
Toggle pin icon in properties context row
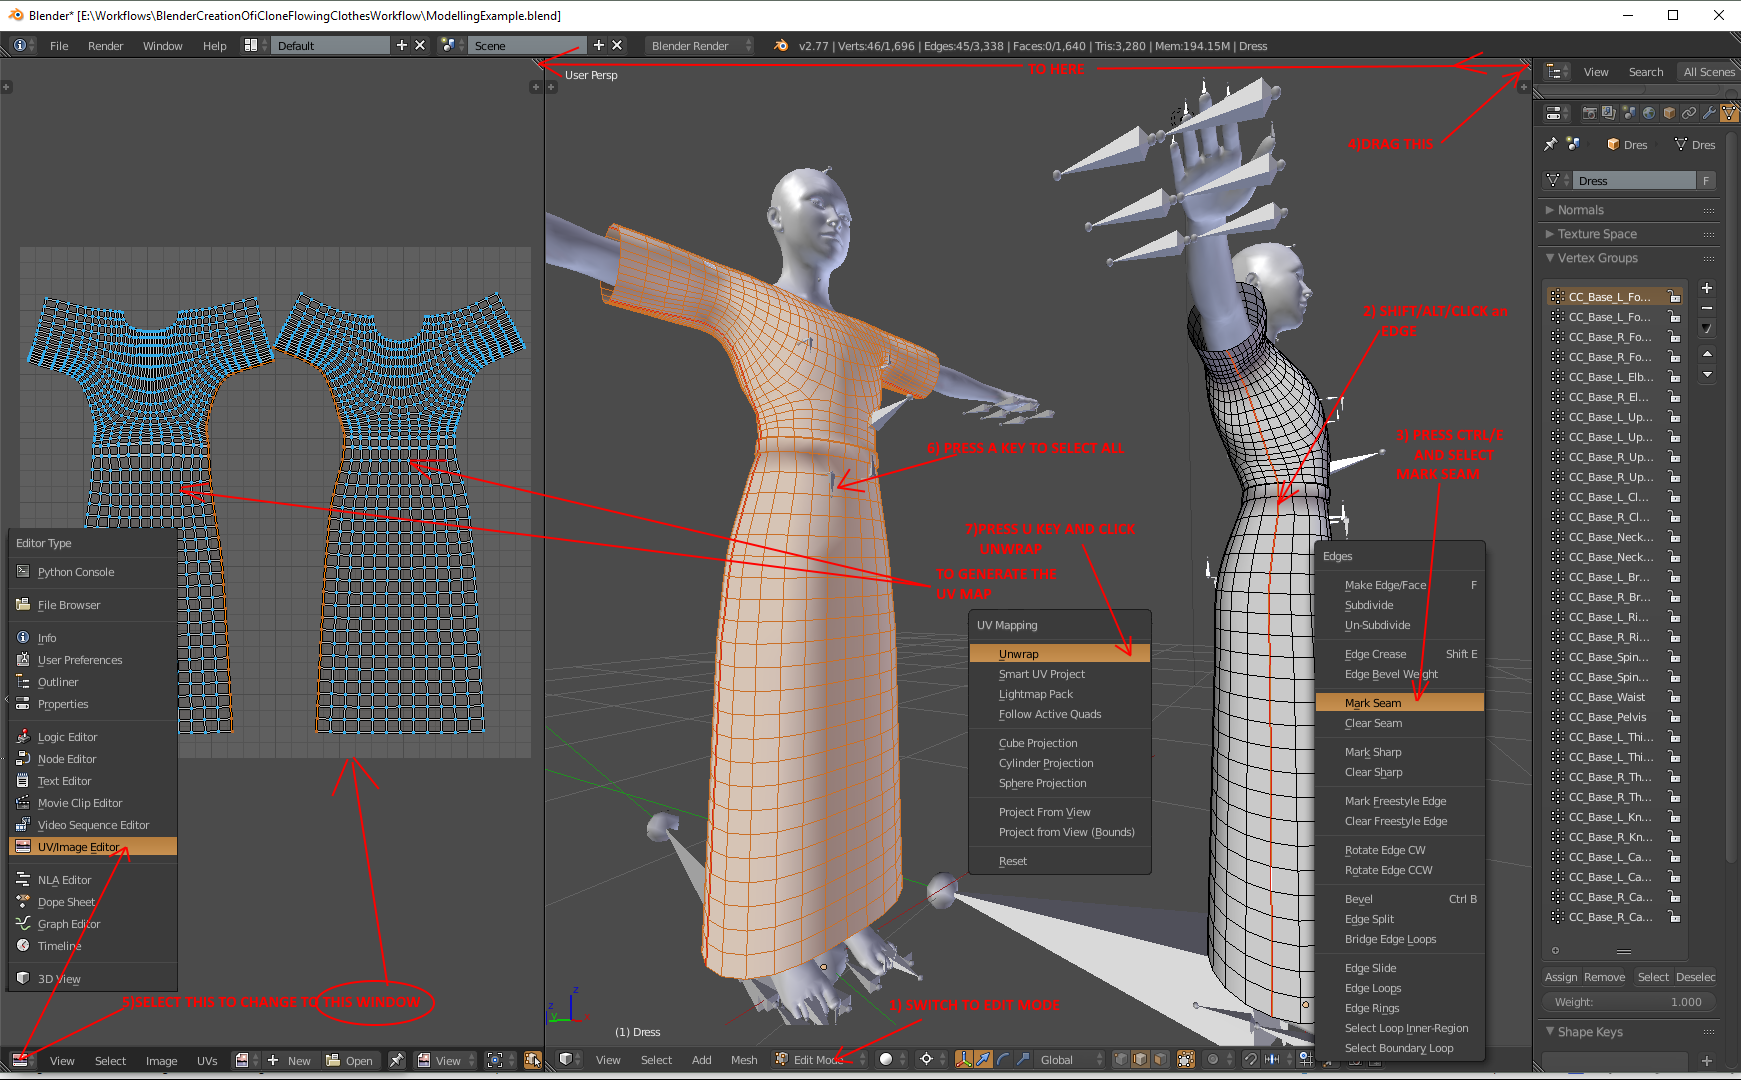point(1551,144)
